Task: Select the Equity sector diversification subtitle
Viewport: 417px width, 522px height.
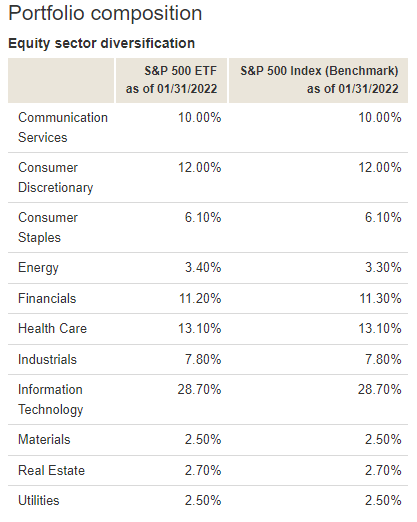Action: coord(102,43)
